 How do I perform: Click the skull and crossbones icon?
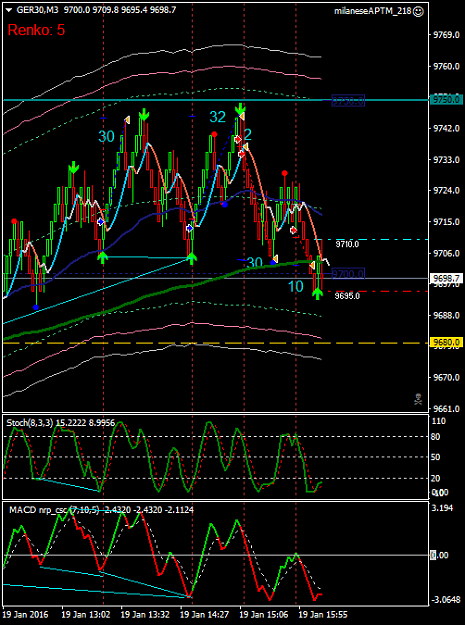[418, 399]
